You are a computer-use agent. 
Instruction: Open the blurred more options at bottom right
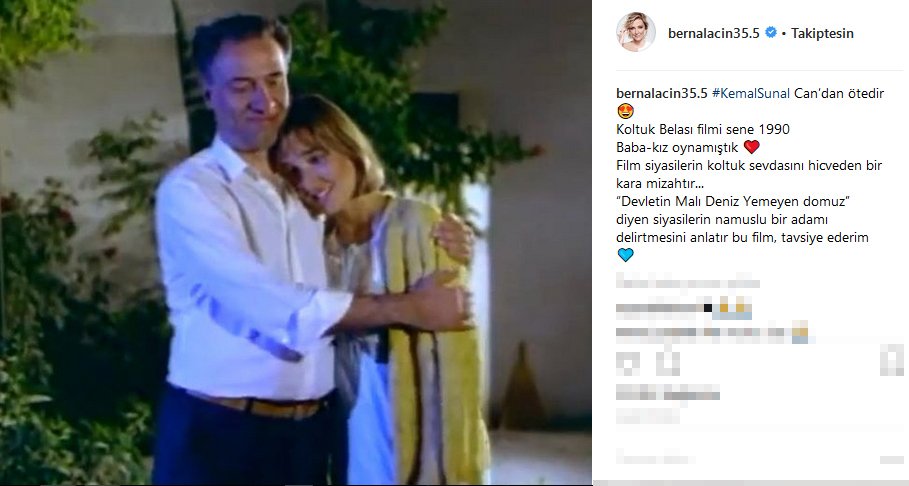[x=891, y=460]
